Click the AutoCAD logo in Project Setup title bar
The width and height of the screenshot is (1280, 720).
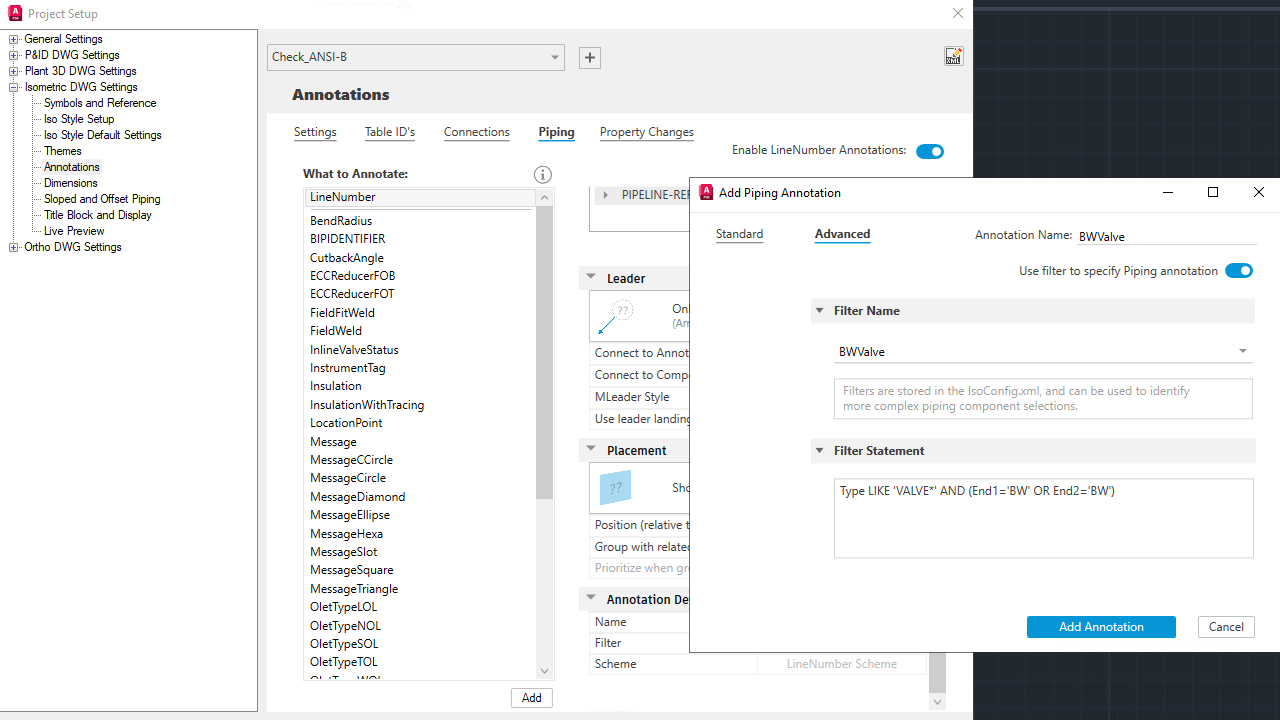point(15,14)
